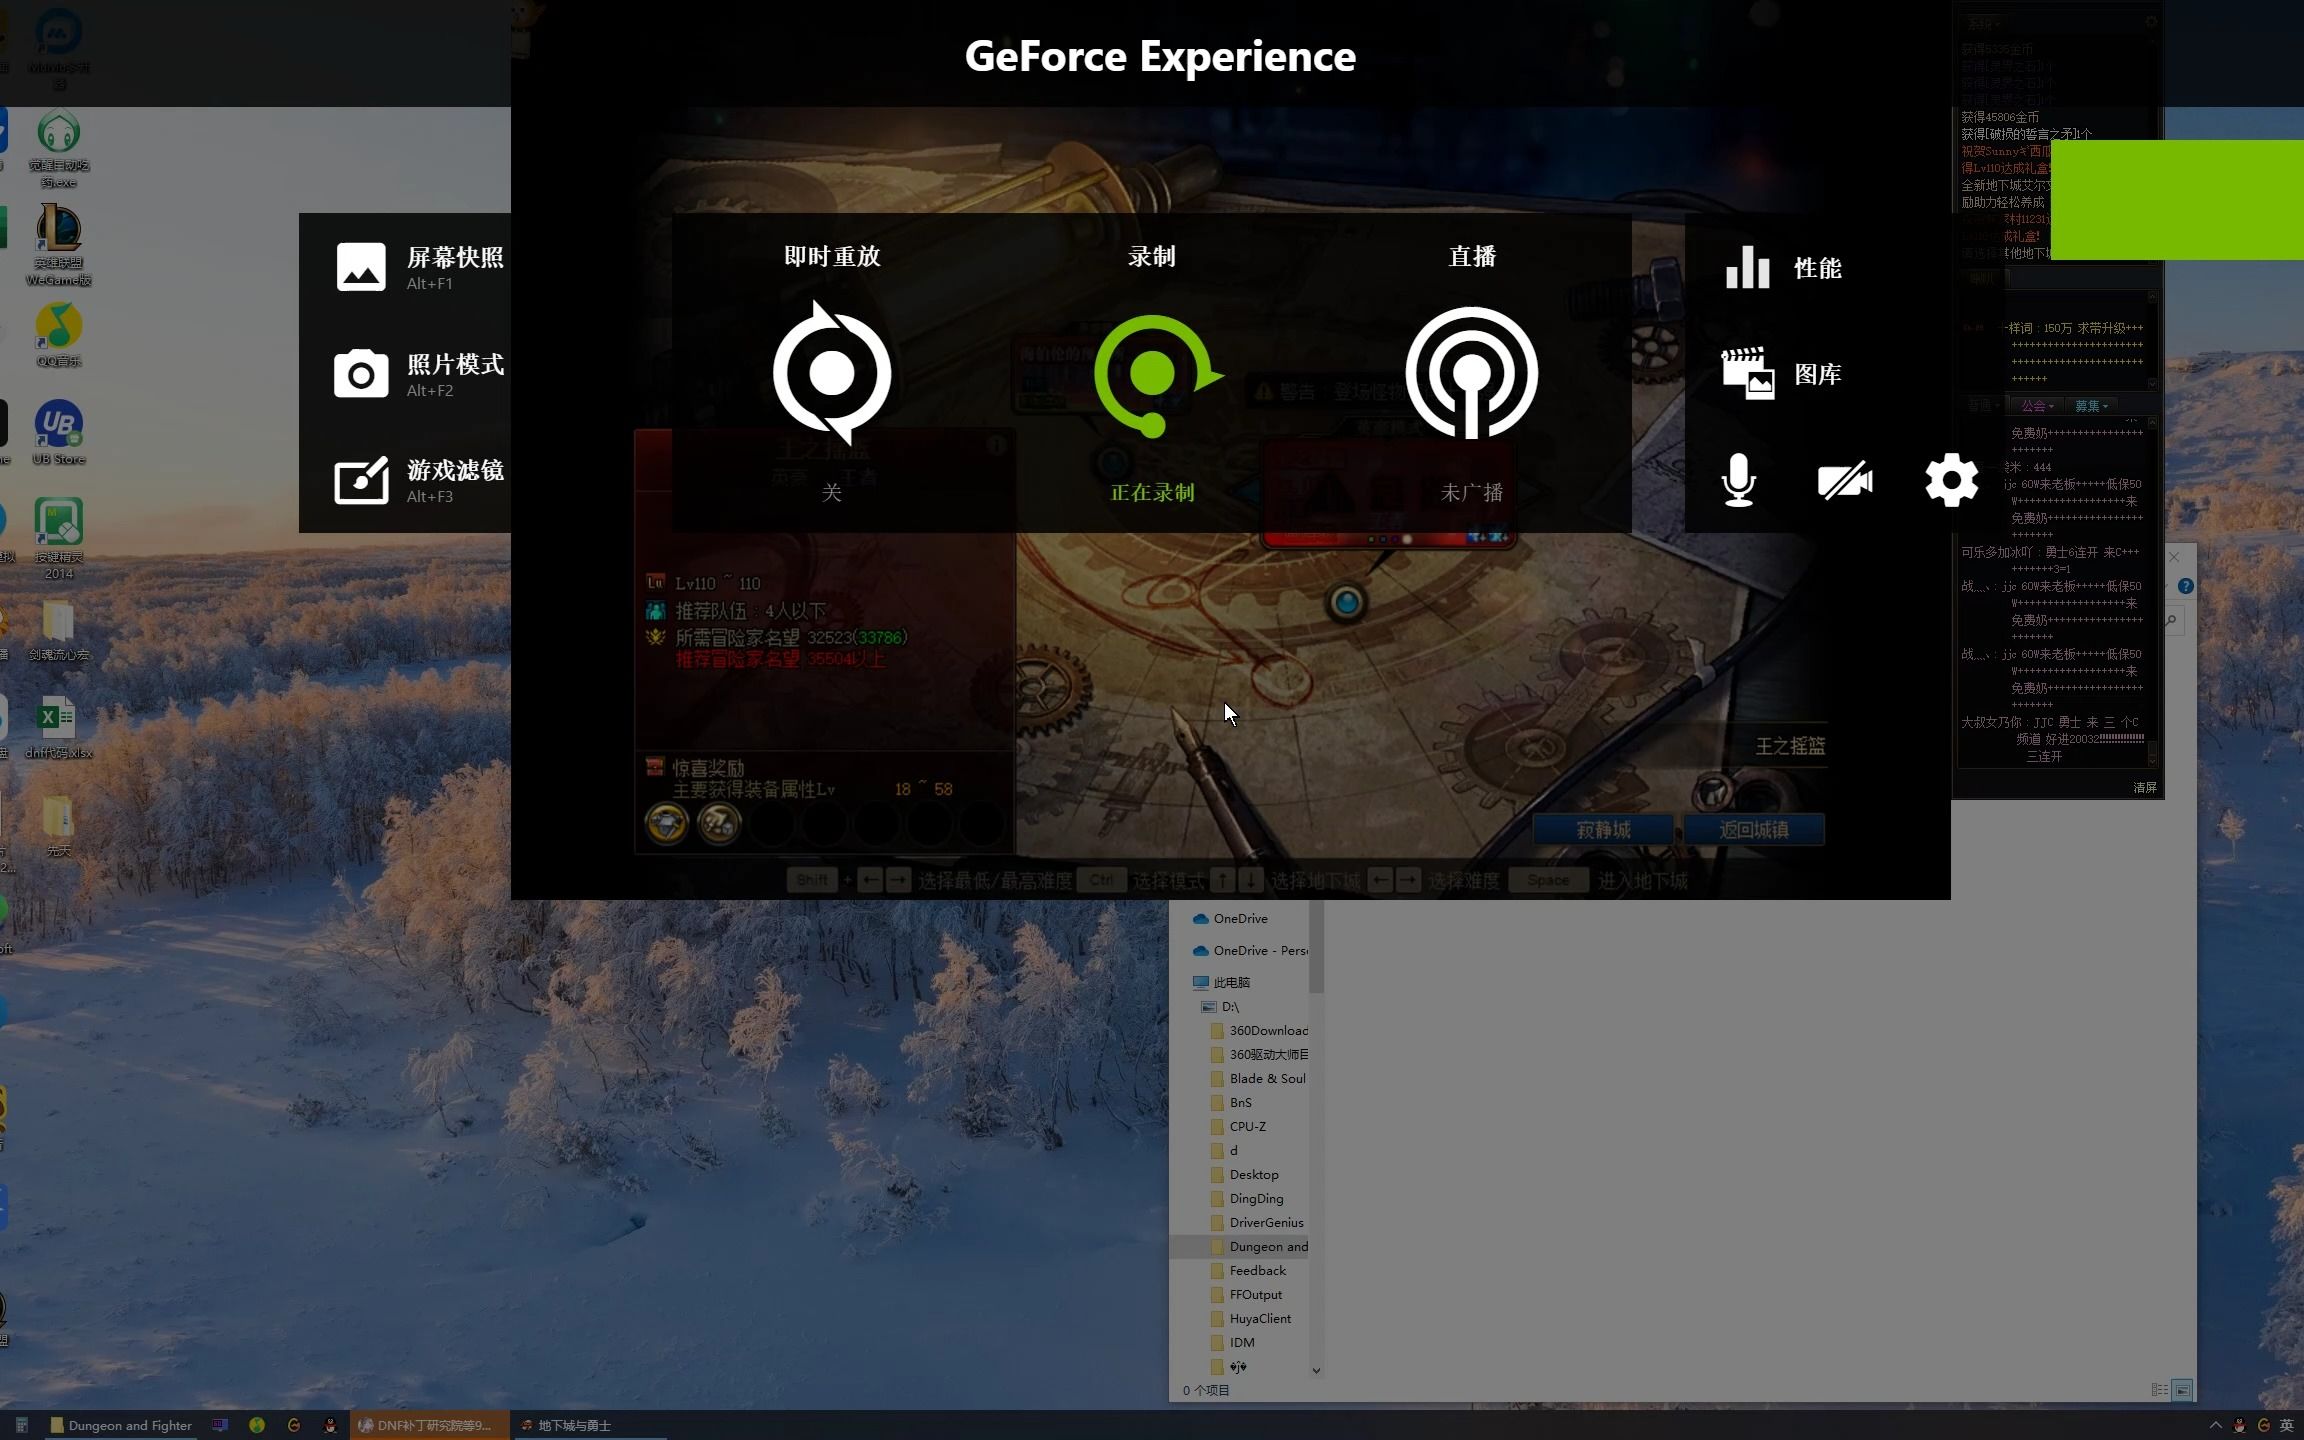Open the 公会 chat channel dropdown
Screen dimensions: 2304x1440
pos(2037,406)
